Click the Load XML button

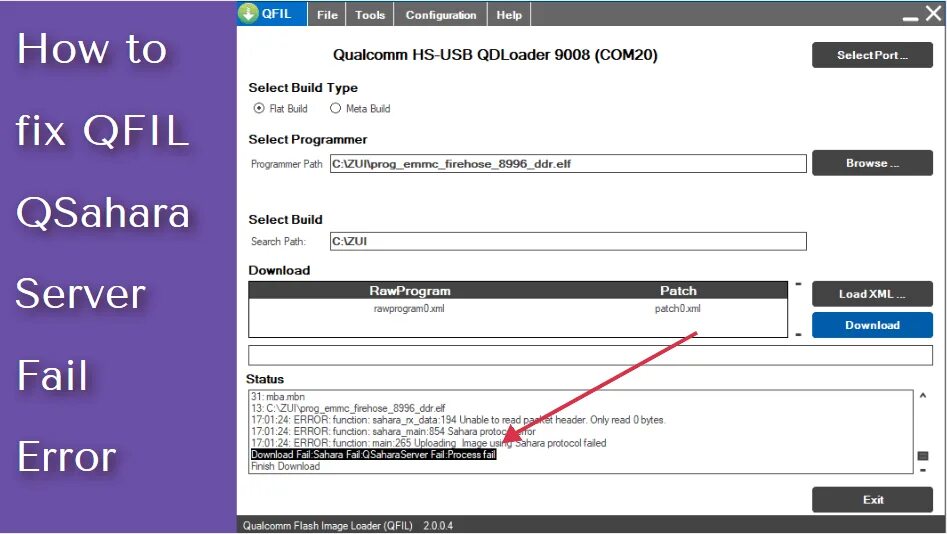click(872, 294)
